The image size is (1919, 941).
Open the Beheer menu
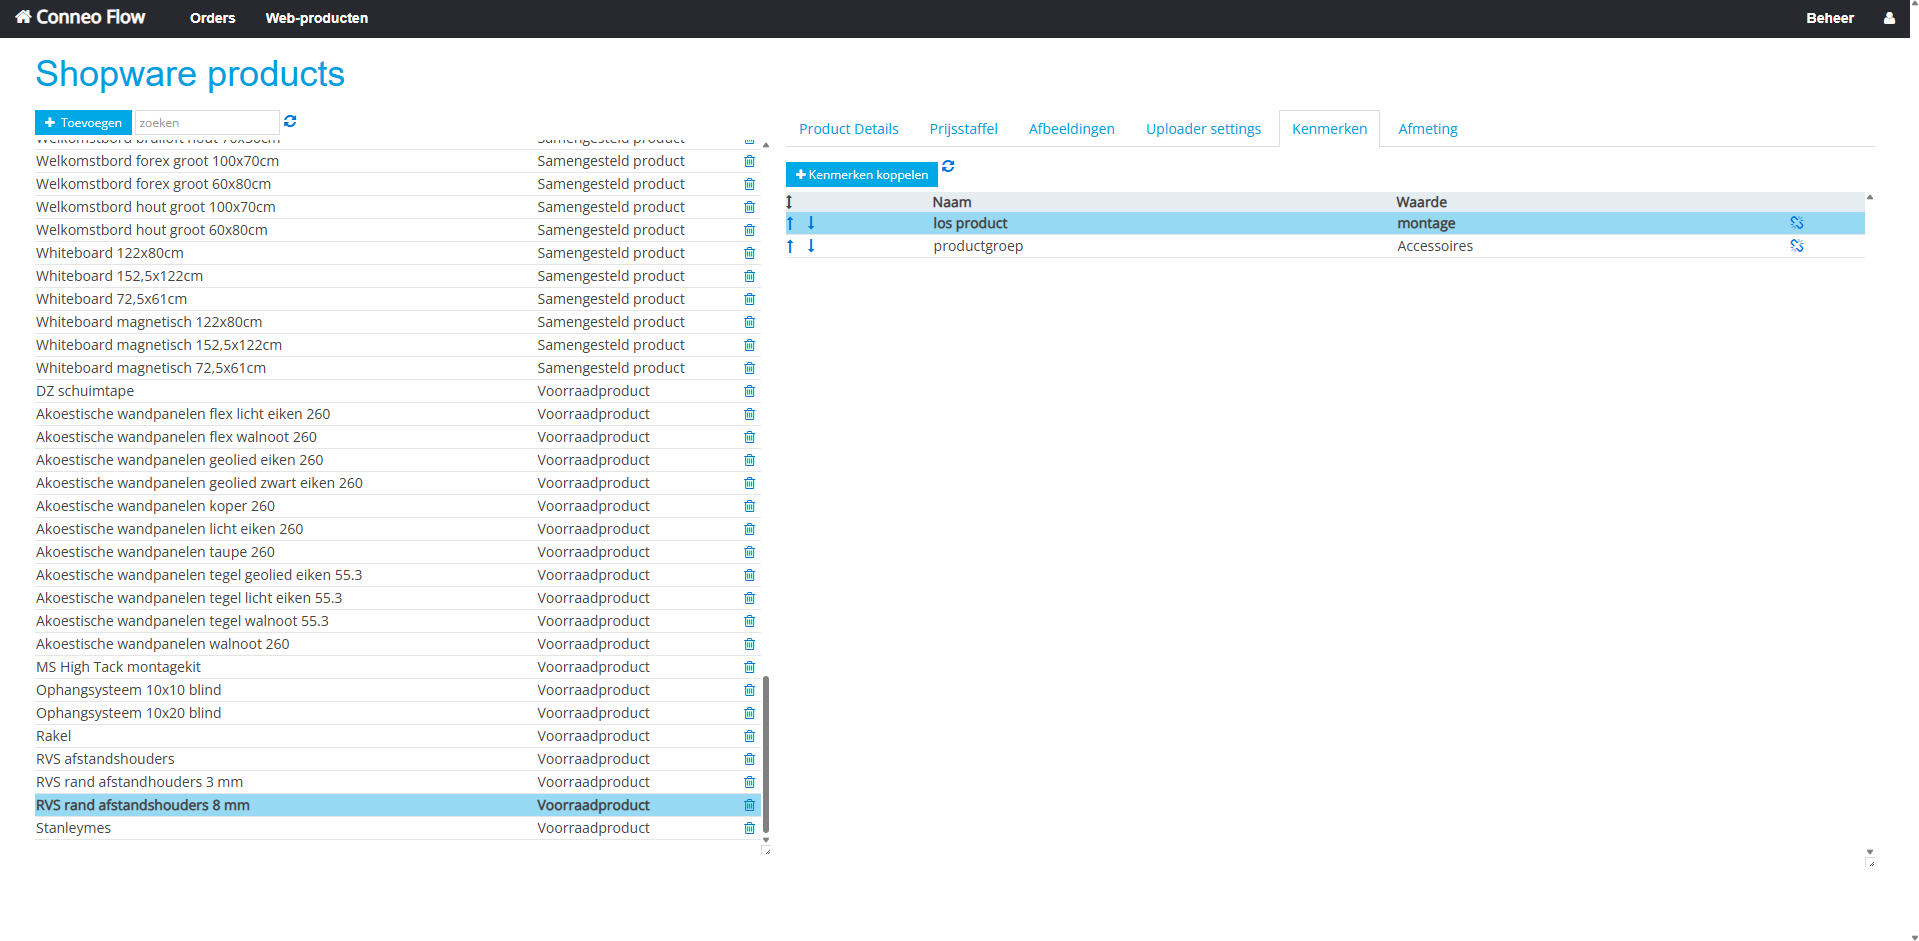[x=1829, y=18]
